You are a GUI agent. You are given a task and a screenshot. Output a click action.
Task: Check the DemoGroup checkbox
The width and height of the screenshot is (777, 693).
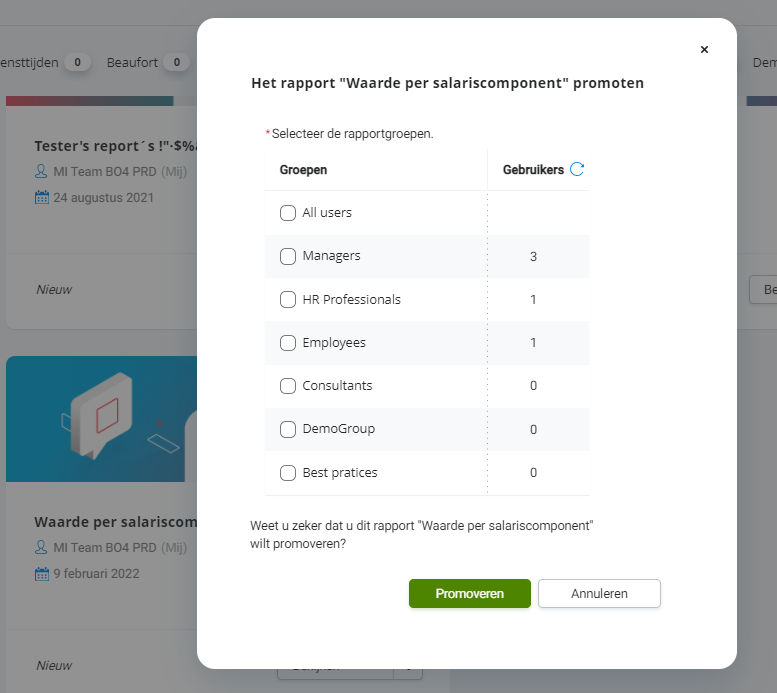click(x=288, y=429)
